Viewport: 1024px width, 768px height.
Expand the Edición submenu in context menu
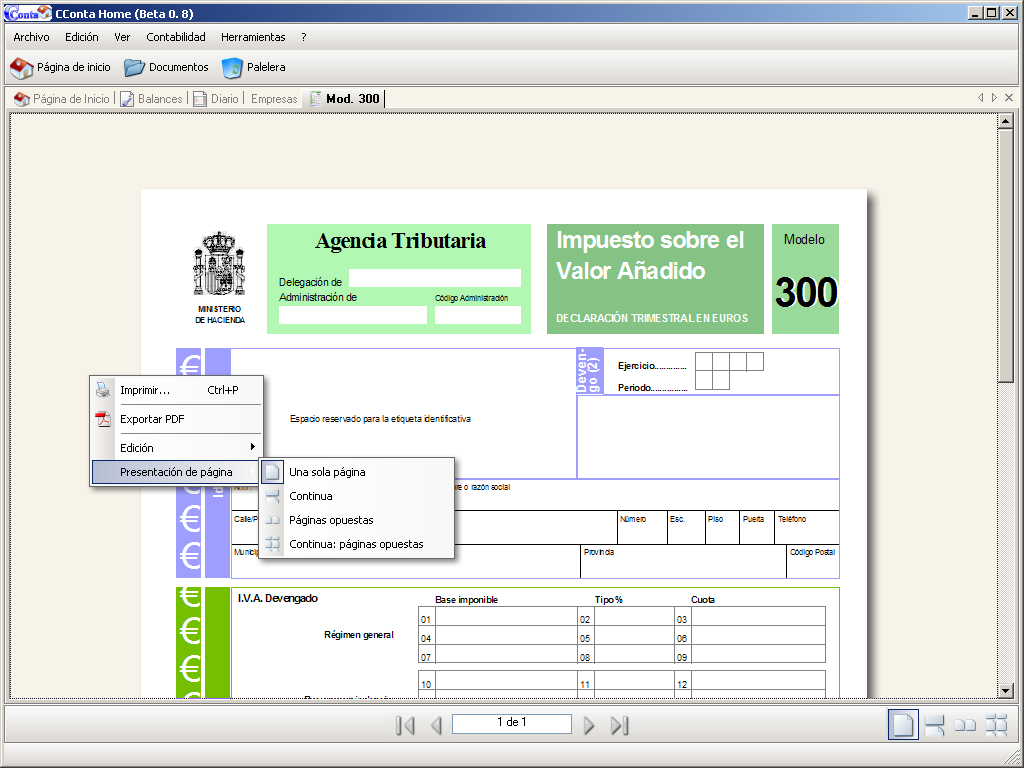pos(176,447)
